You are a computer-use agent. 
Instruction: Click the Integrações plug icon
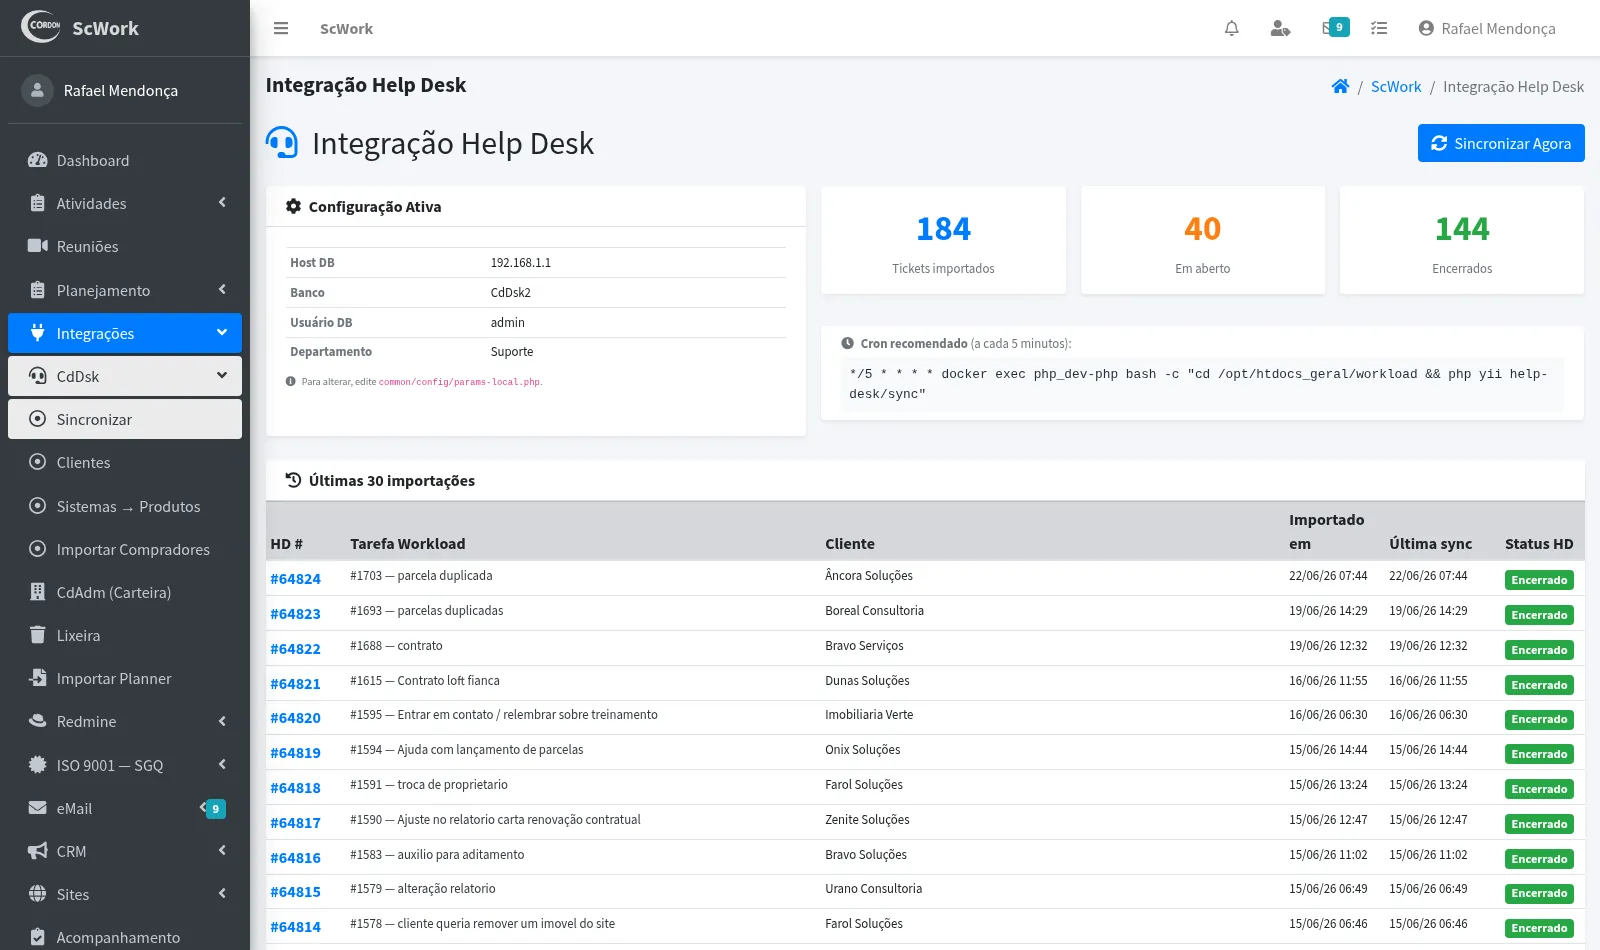point(37,333)
